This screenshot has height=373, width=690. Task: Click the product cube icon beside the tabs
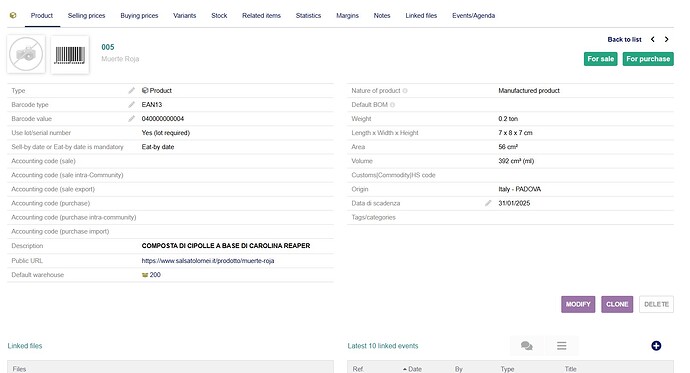pyautogui.click(x=13, y=15)
